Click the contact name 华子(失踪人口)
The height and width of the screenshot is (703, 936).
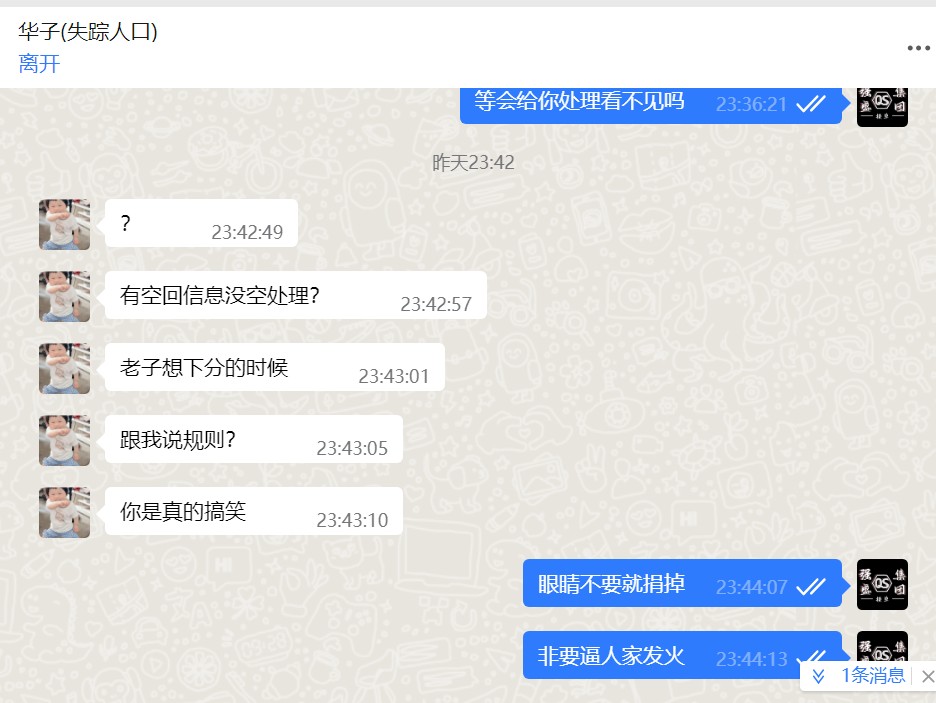[x=88, y=31]
